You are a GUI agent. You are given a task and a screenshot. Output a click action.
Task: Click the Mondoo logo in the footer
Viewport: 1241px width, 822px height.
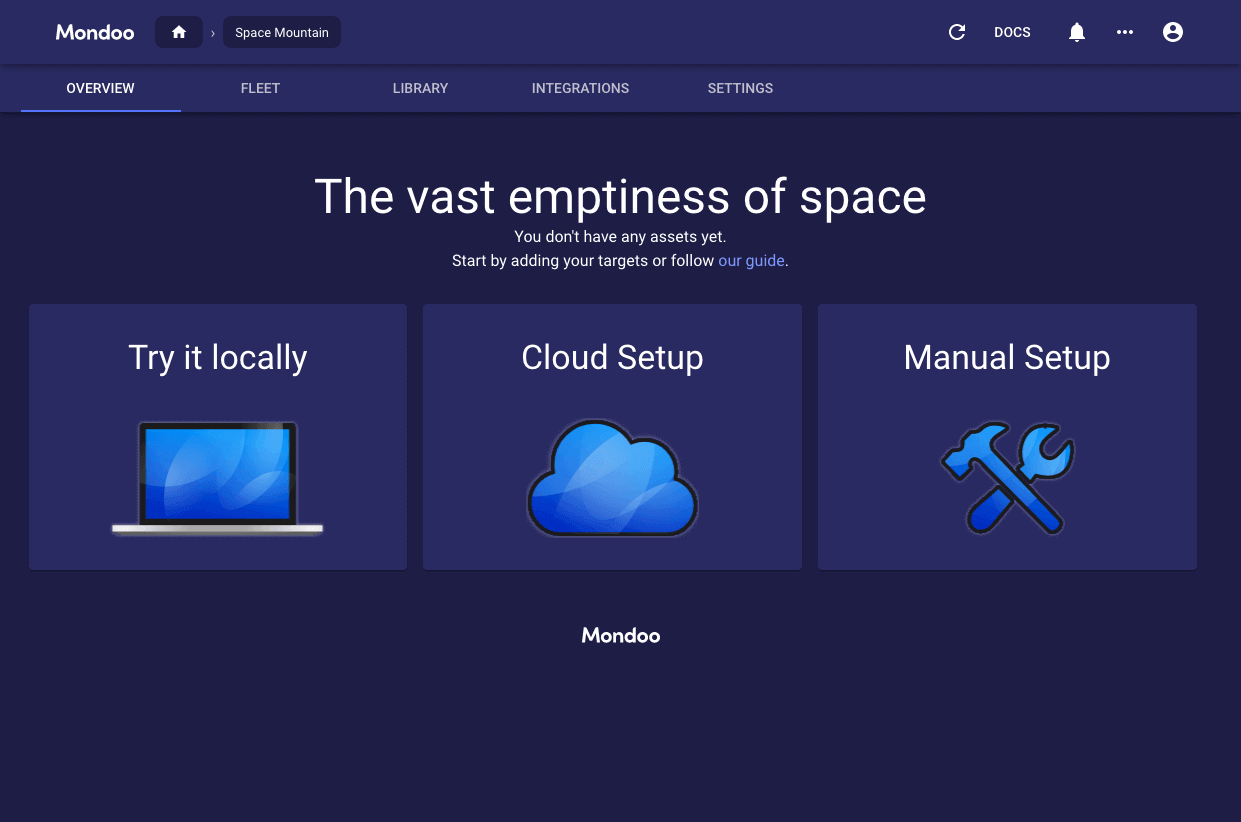tap(621, 635)
